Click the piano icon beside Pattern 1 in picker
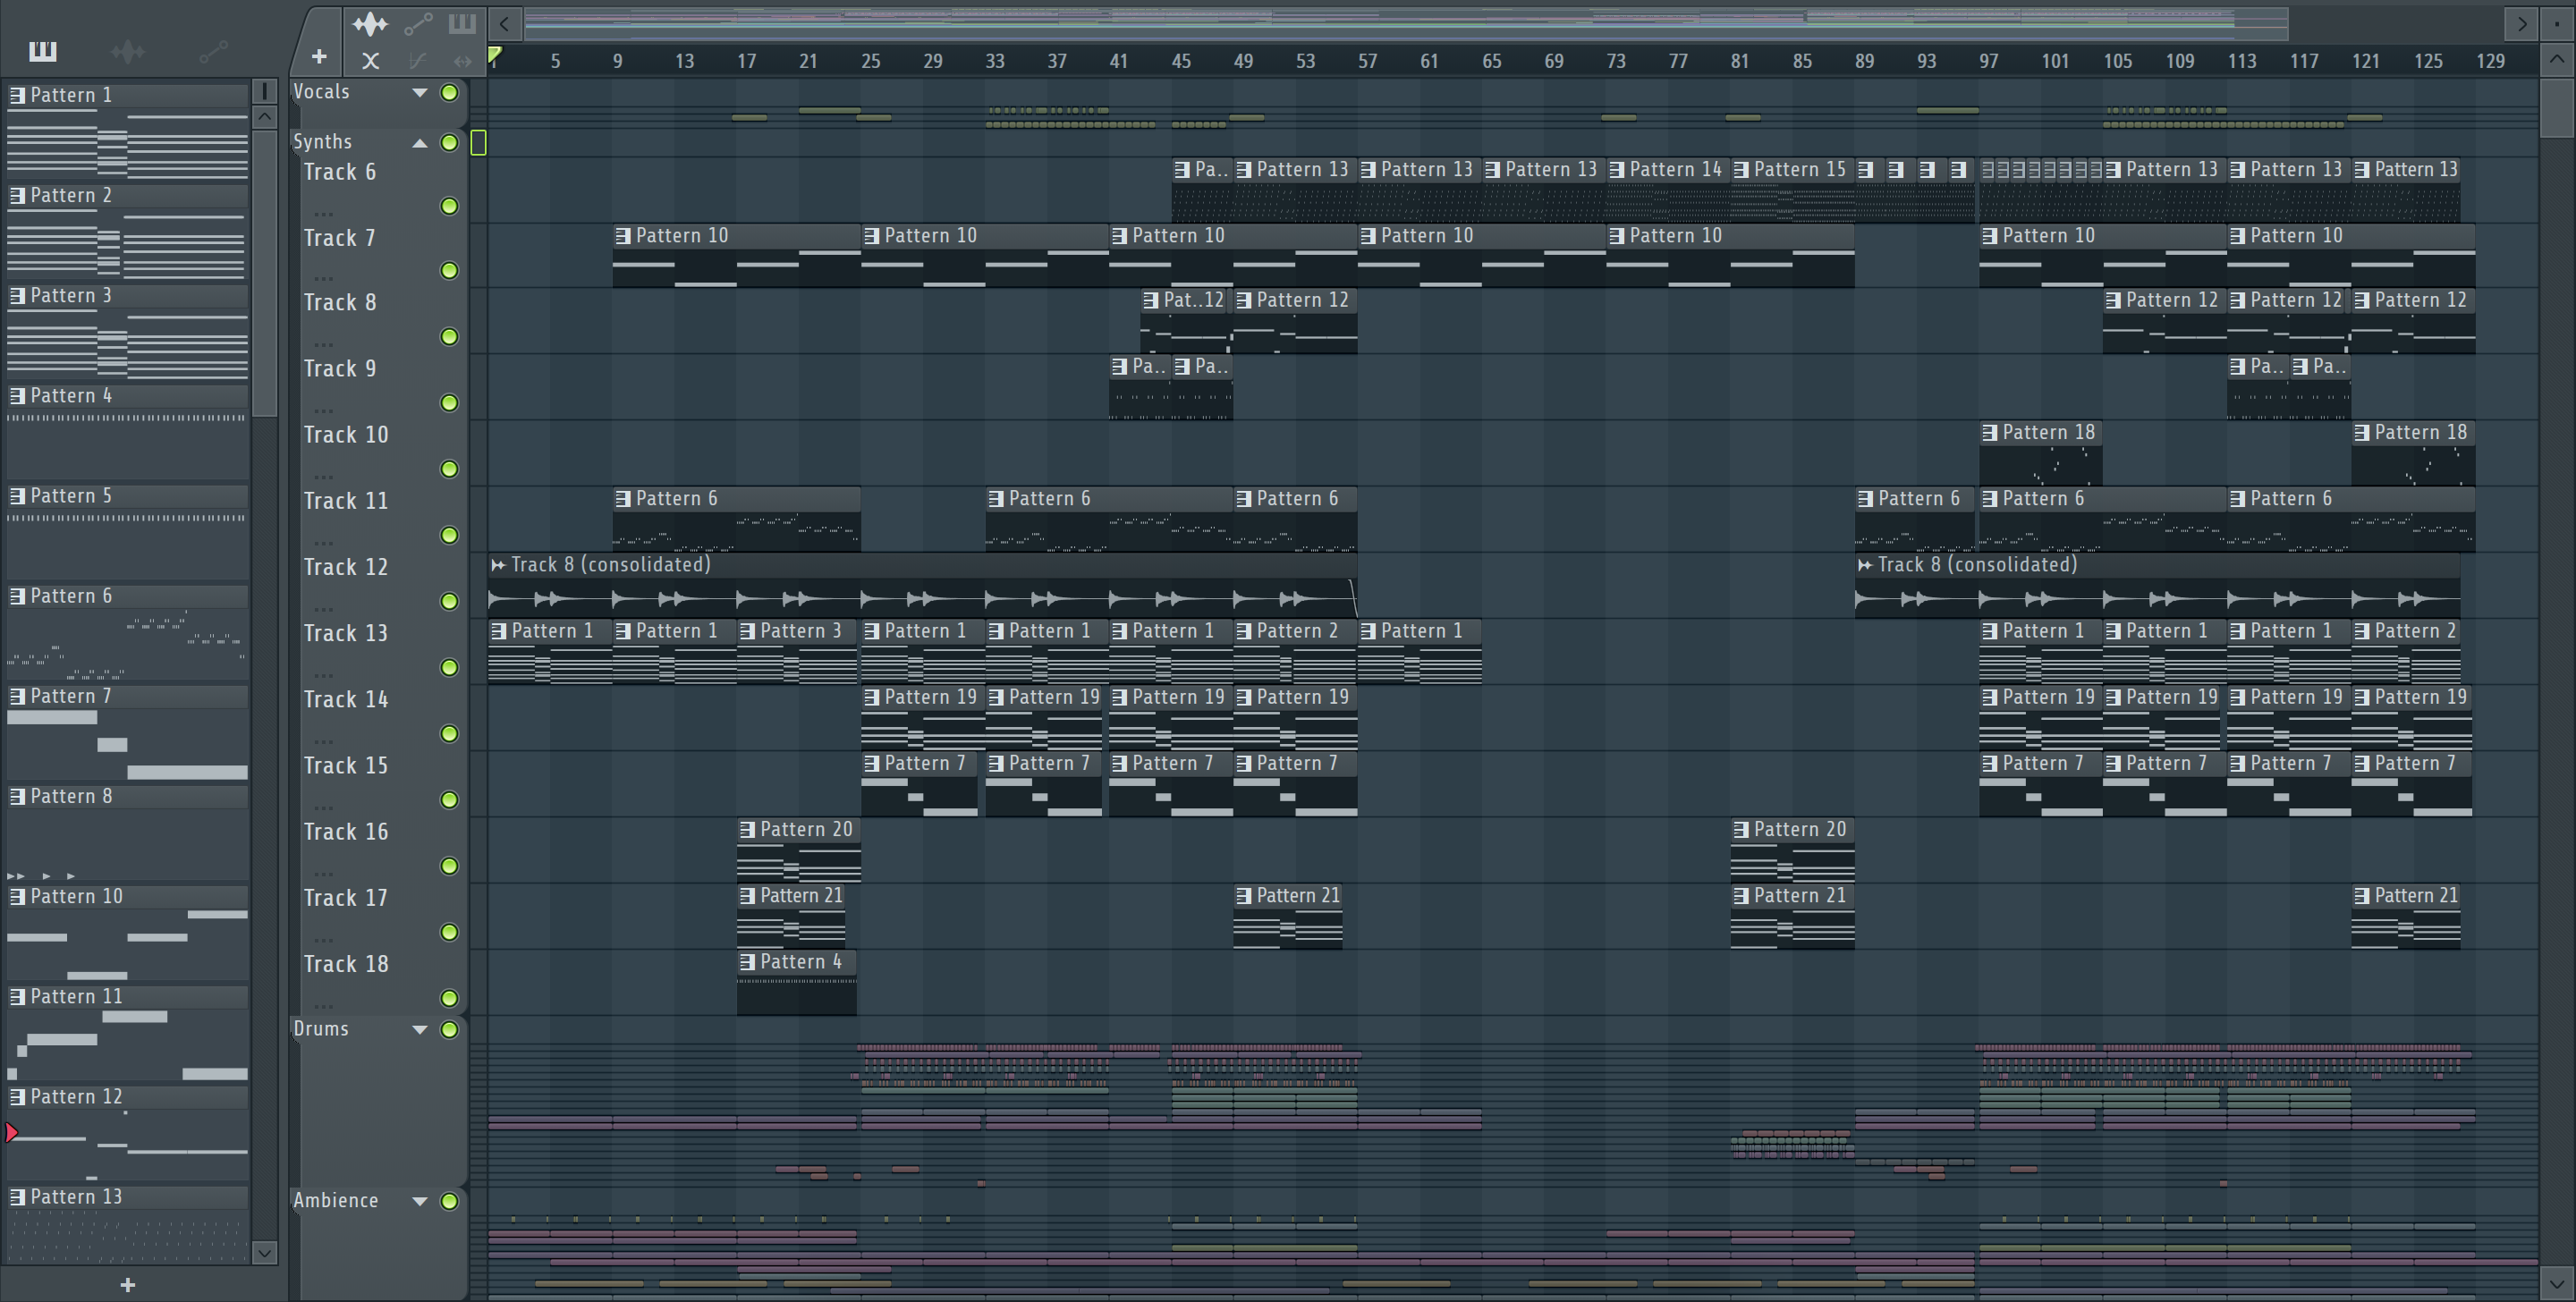The image size is (2576, 1302). (x=17, y=95)
